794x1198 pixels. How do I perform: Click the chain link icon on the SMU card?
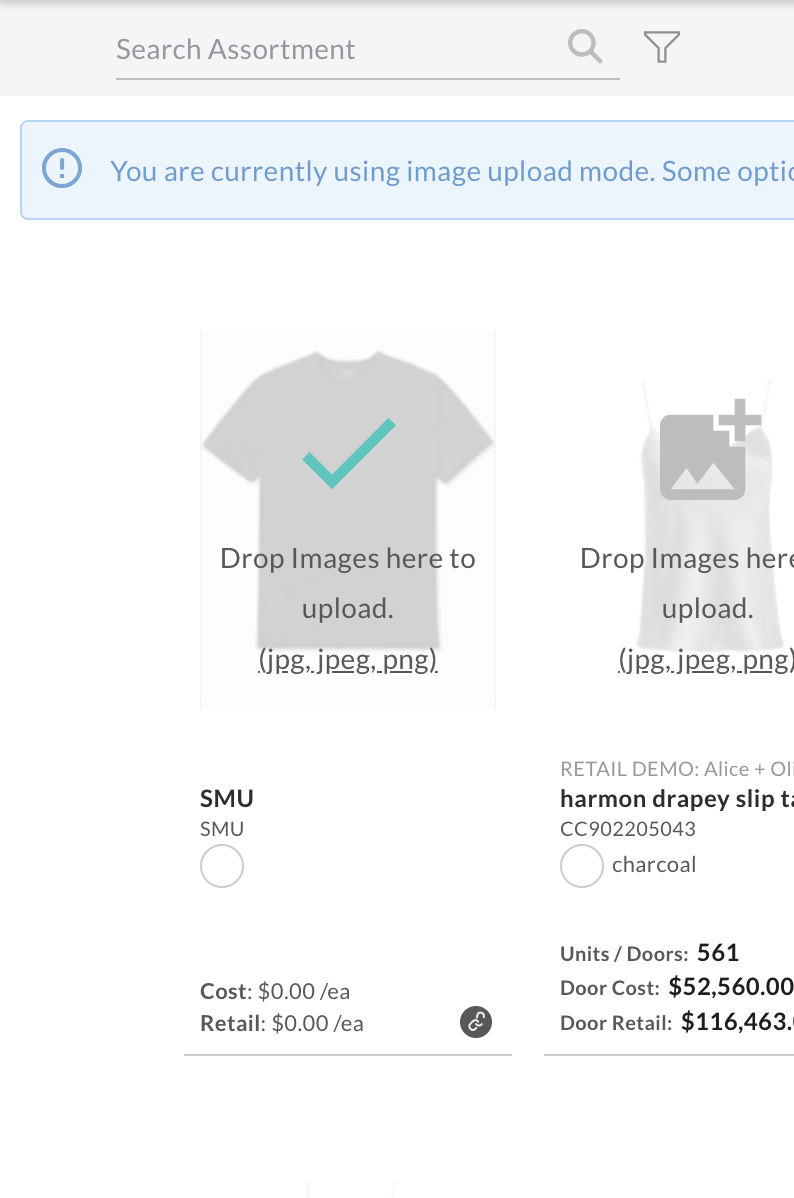pos(475,1022)
